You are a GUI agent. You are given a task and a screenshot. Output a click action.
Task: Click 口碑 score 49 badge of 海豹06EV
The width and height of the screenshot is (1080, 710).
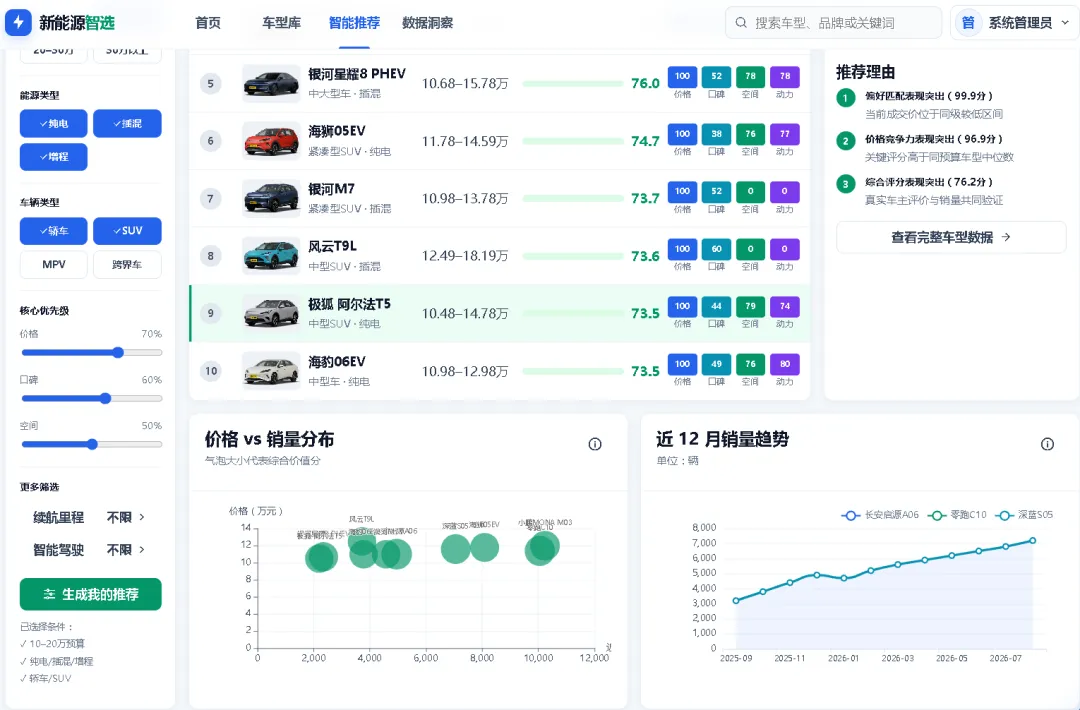pyautogui.click(x=716, y=364)
